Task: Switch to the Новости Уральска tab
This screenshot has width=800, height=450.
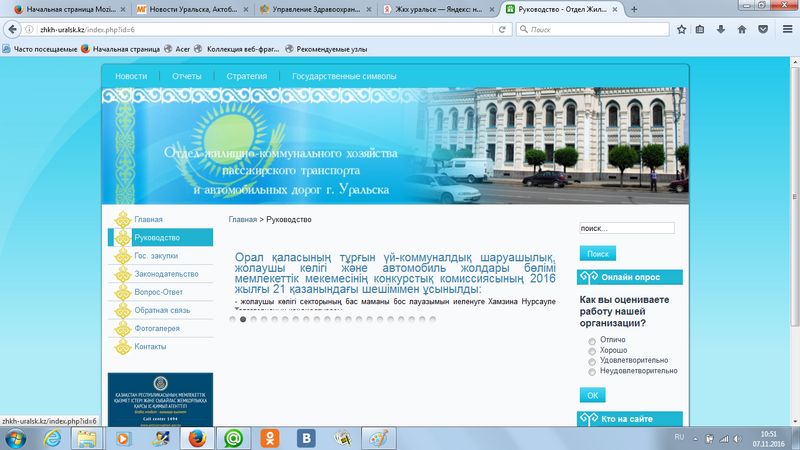Action: [193, 9]
